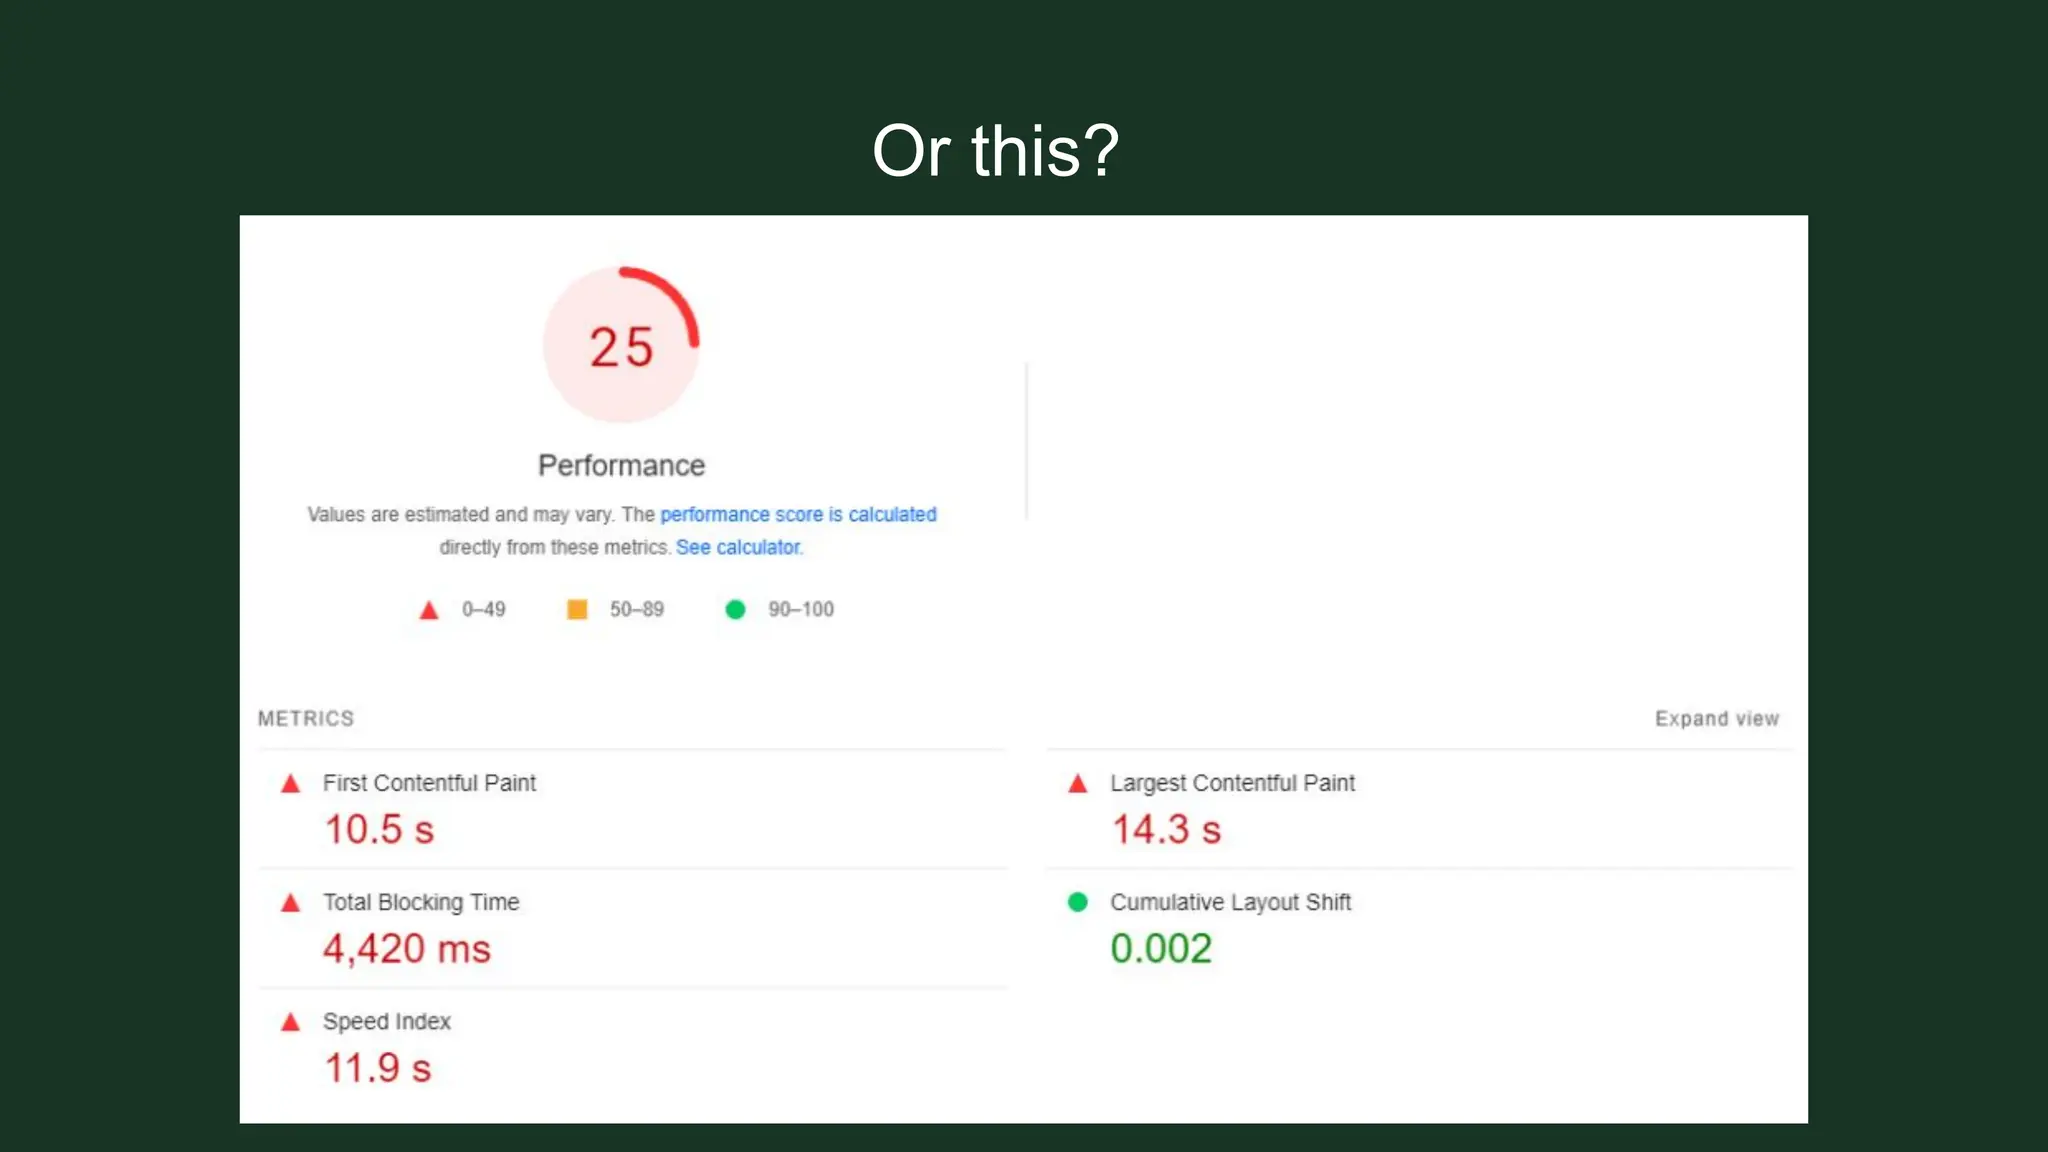2048x1152 pixels.
Task: Select the Cumulative Layout Shift 0.002 value
Action: click(x=1161, y=949)
